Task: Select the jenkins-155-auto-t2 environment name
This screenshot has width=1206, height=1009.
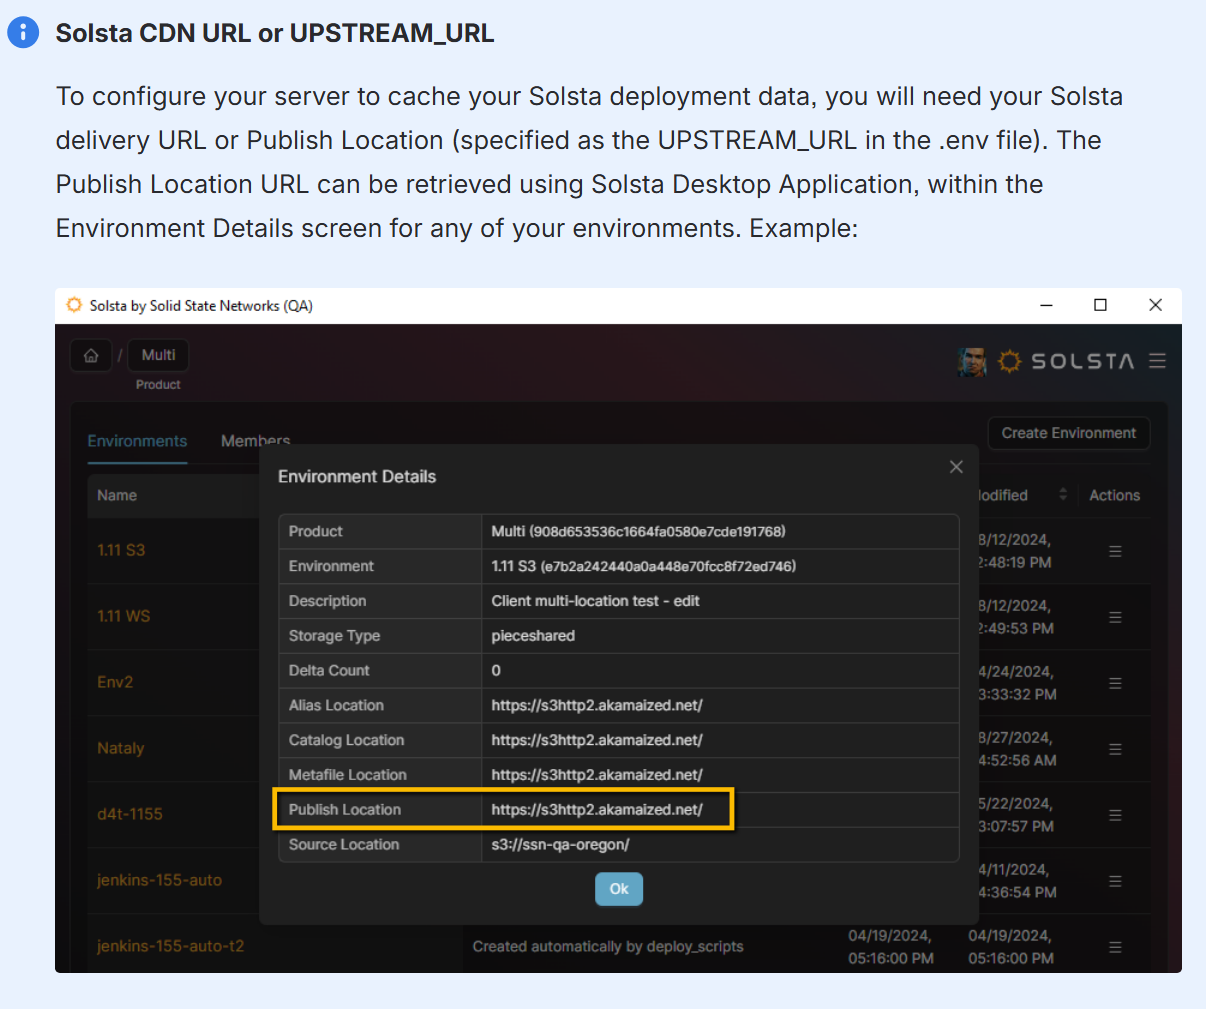Action: [x=170, y=946]
